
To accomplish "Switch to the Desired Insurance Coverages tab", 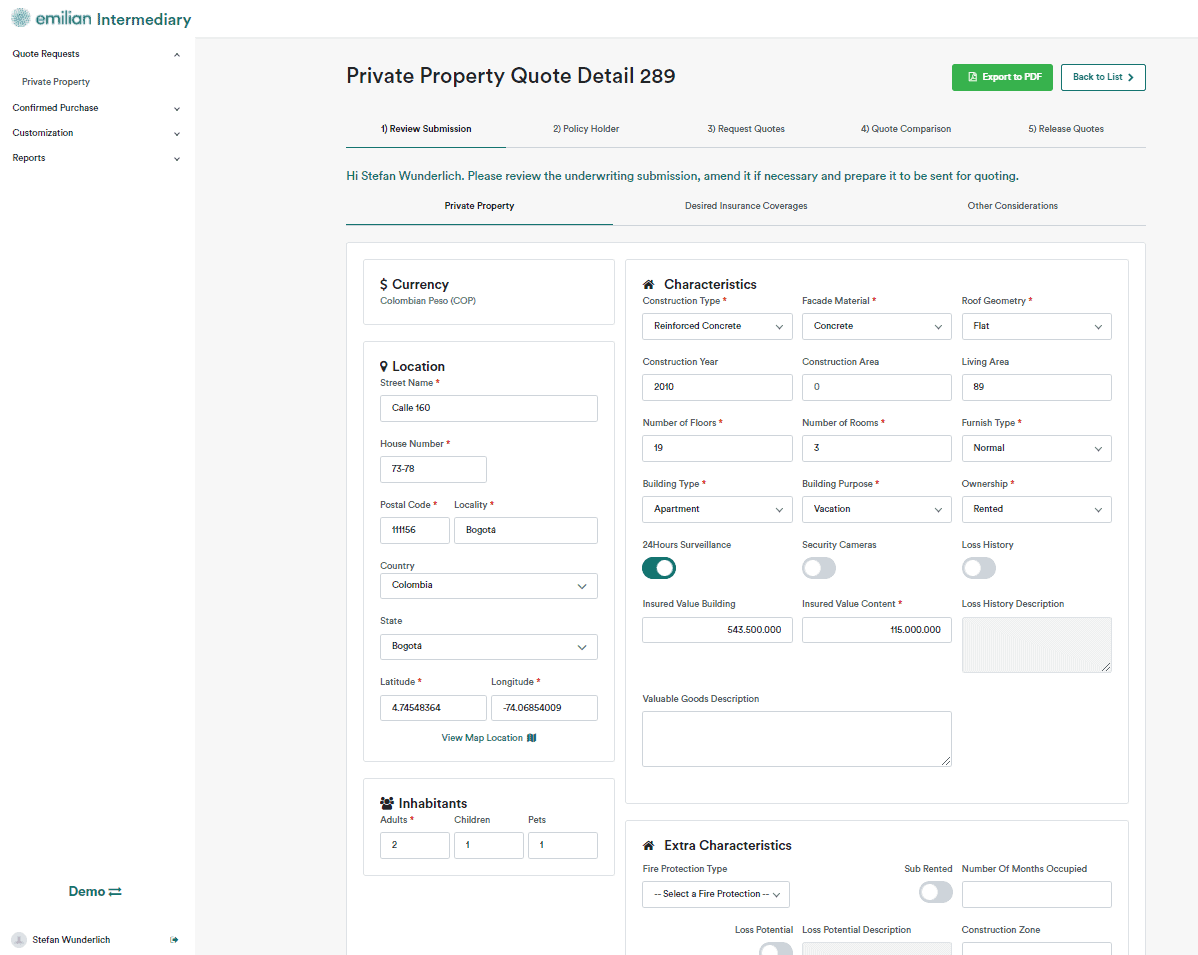I will pyautogui.click(x=746, y=206).
